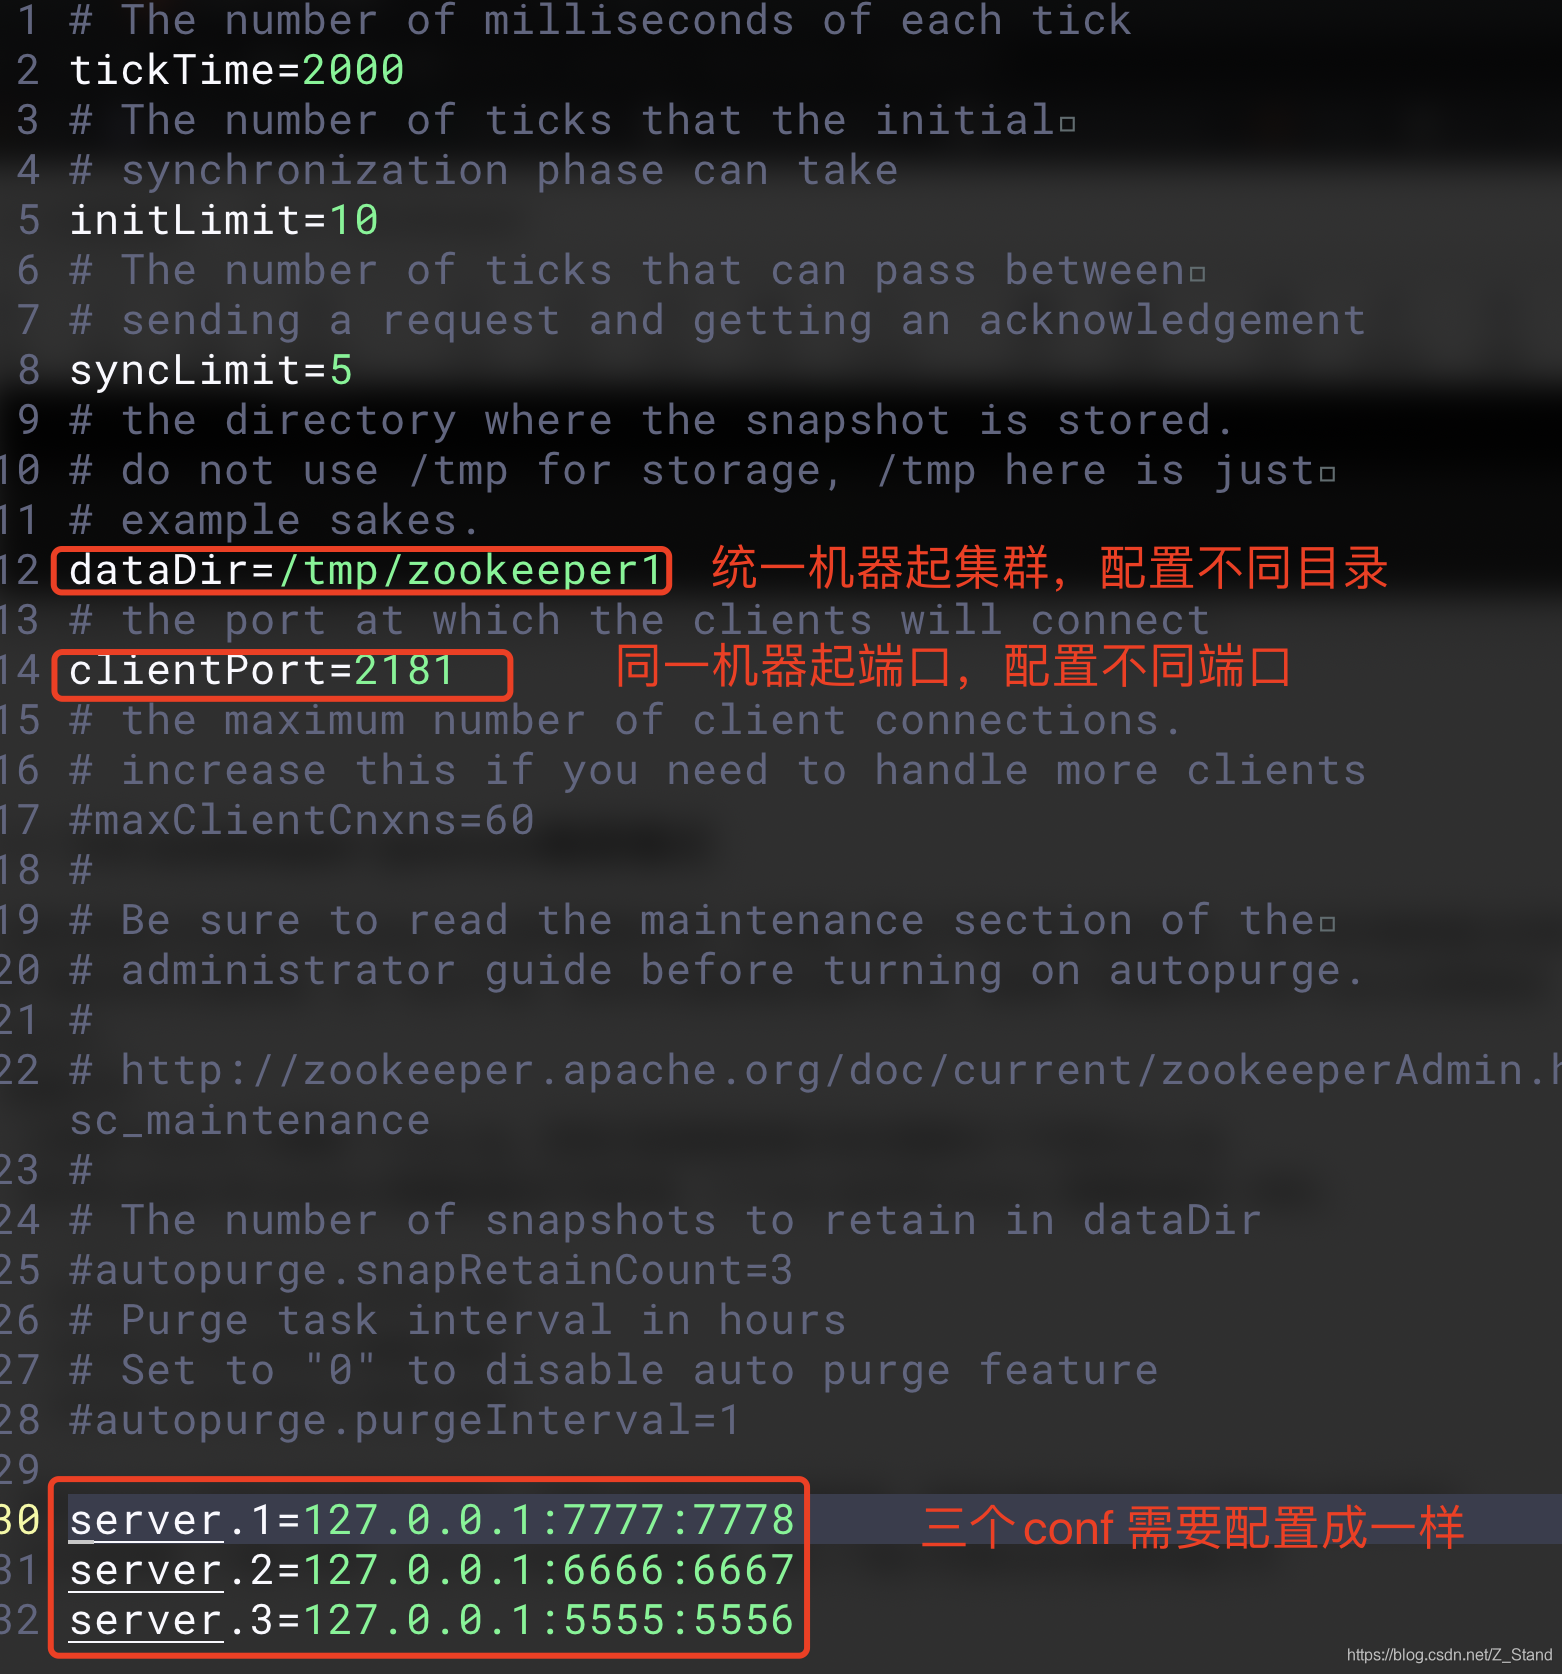
Task: Click the server.3=127.0.0.1:5555:5556 entry
Action: point(432,1620)
